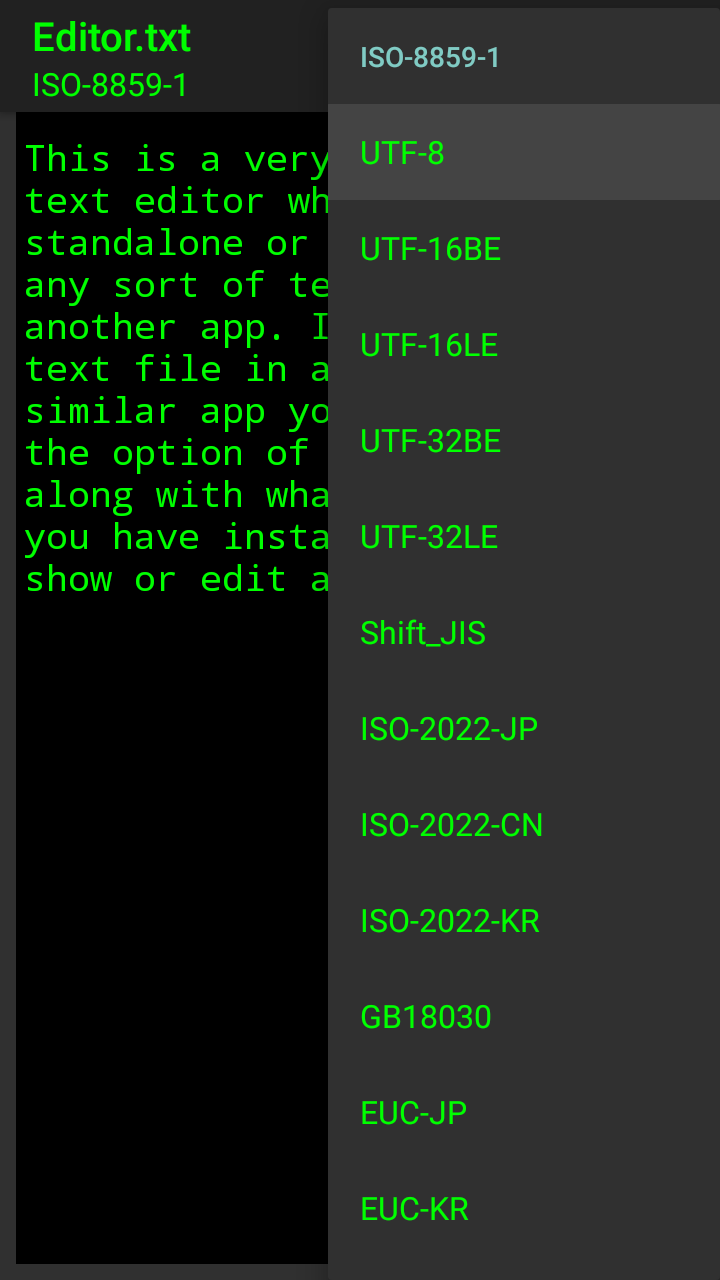The image size is (720, 1280).
Task: Select UTF-32LE encoding option
Action: pos(524,537)
